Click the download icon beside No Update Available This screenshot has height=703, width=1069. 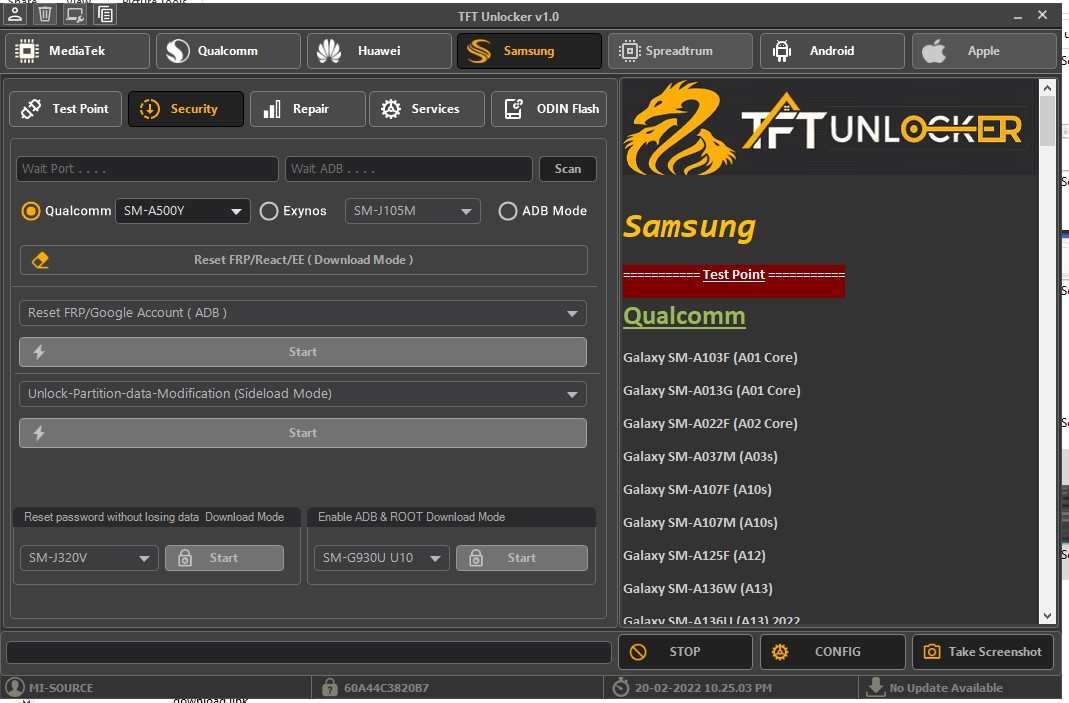pyautogui.click(x=875, y=687)
